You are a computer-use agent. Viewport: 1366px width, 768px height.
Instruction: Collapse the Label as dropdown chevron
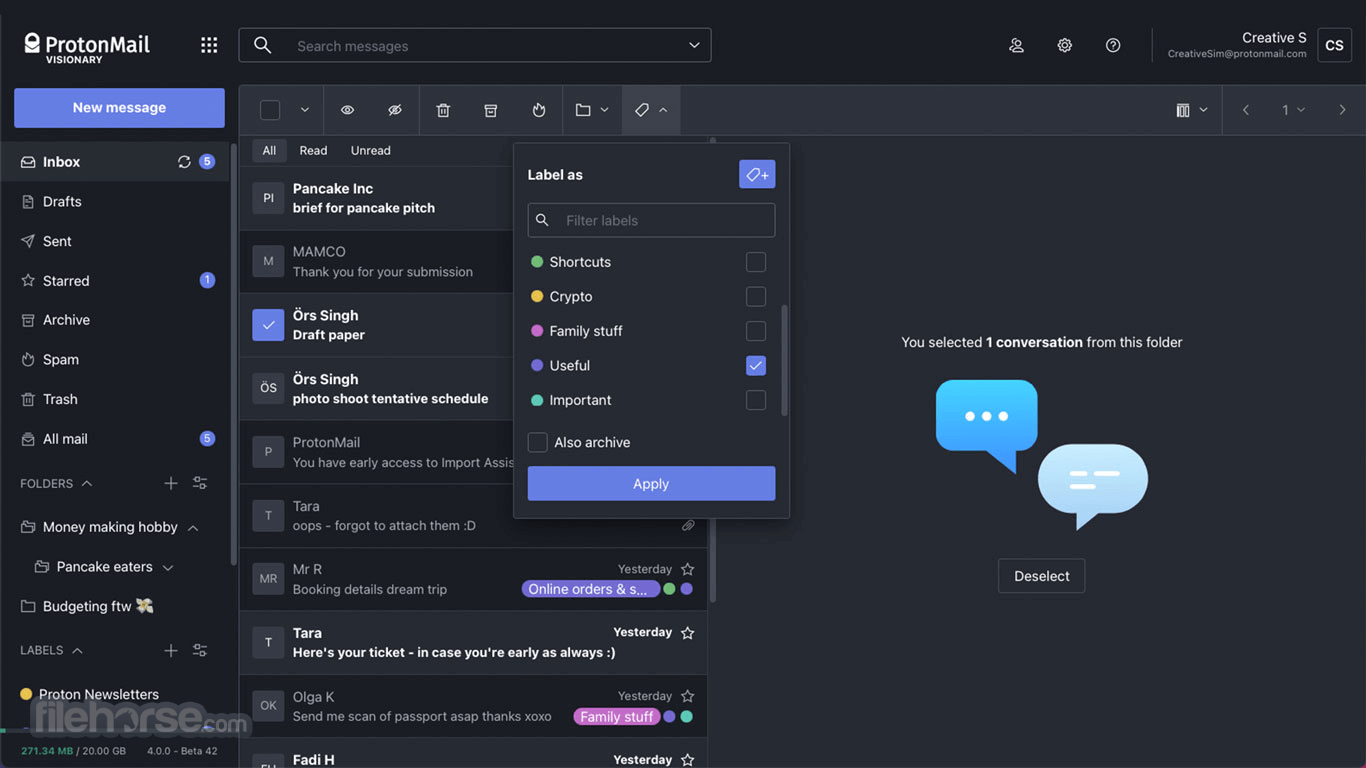(x=663, y=110)
